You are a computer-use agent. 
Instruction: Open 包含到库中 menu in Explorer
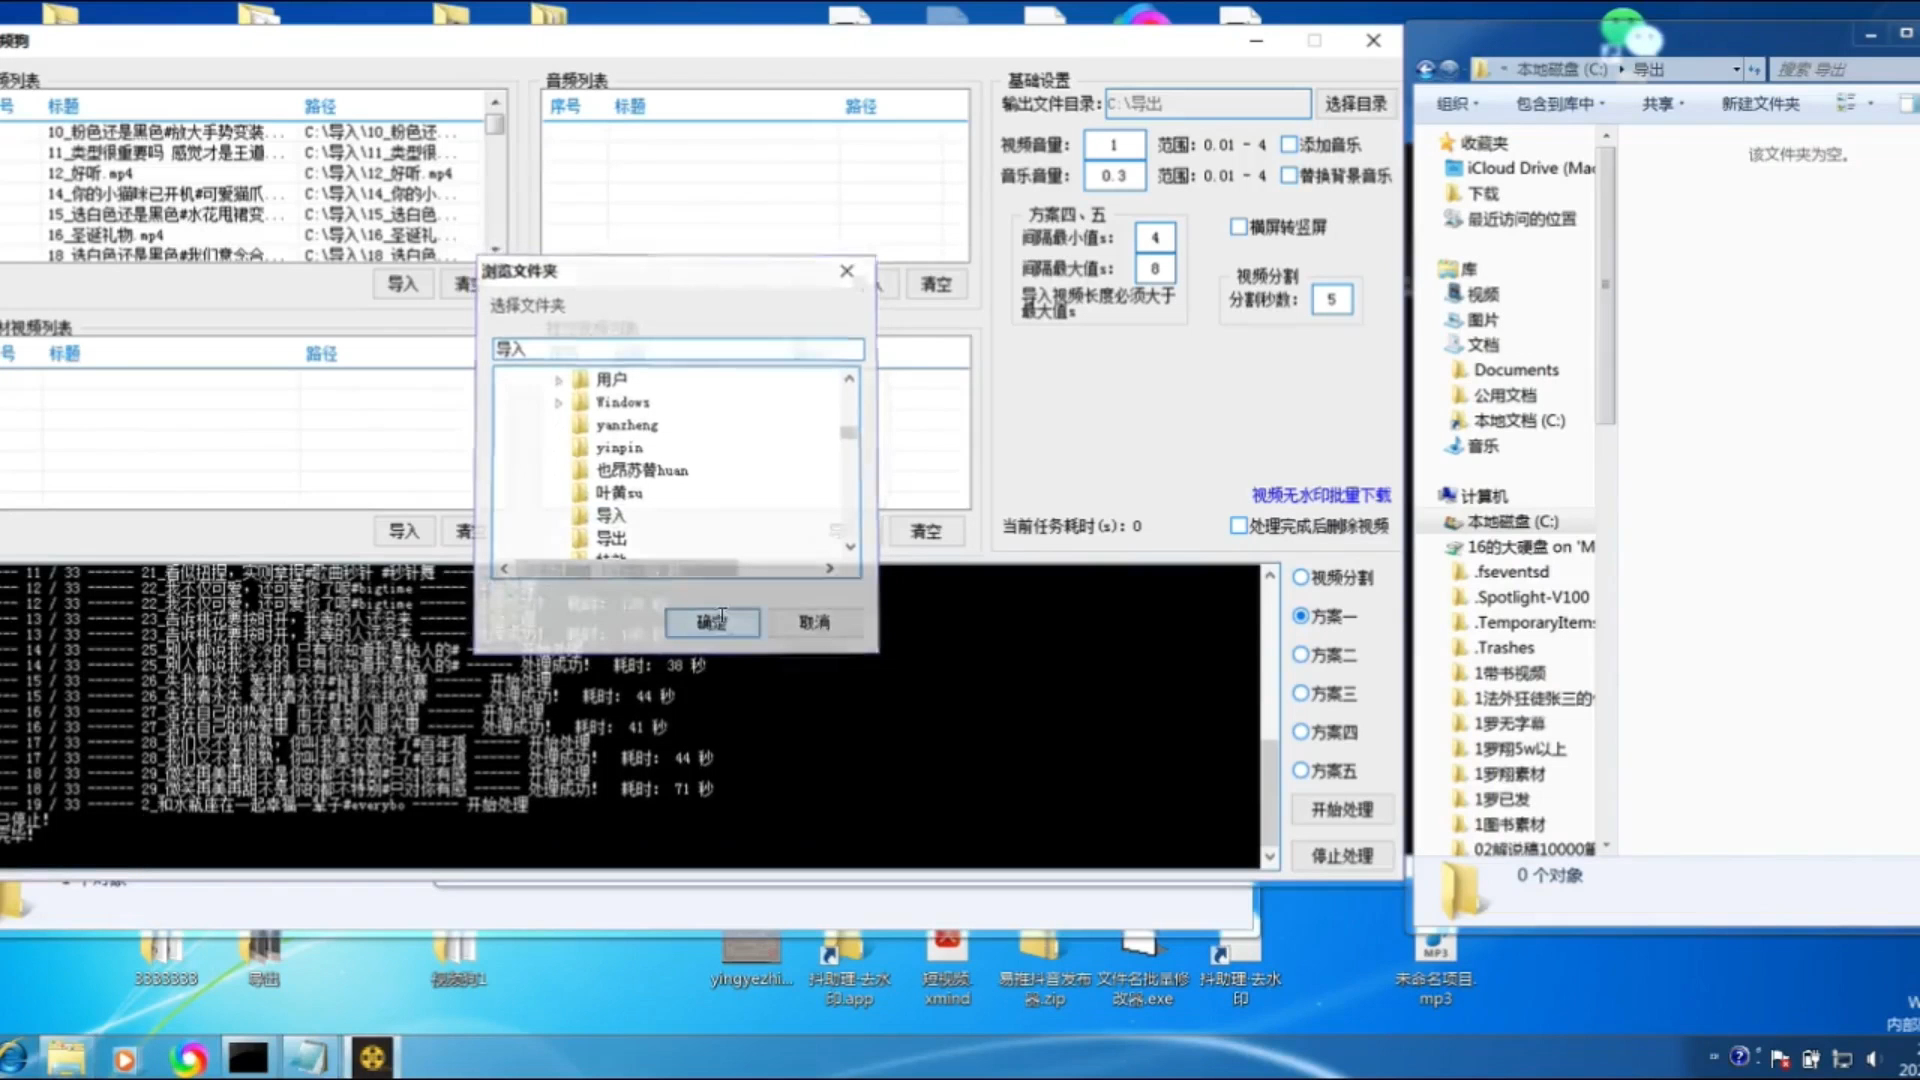coord(1560,103)
